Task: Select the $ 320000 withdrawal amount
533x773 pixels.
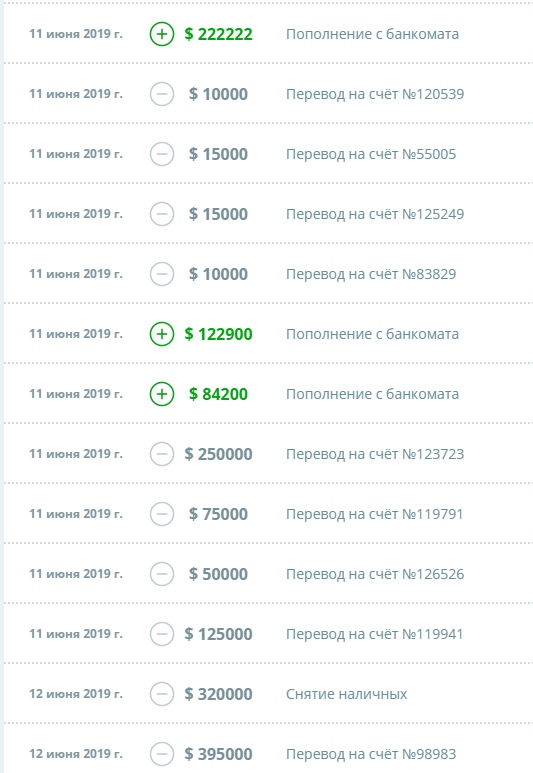Action: [218, 694]
